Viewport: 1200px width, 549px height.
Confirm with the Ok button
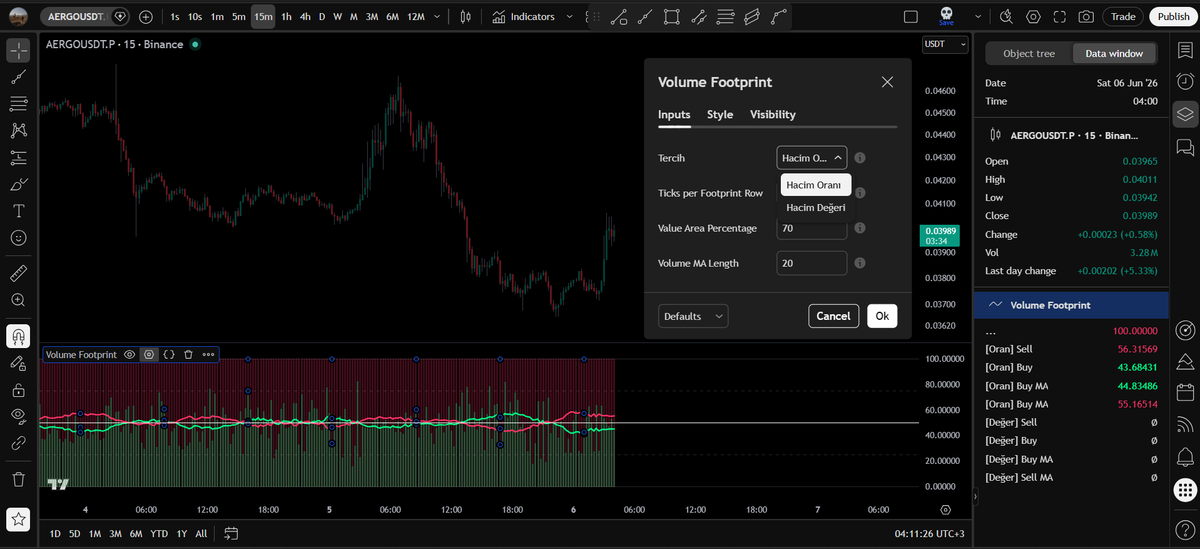(882, 316)
